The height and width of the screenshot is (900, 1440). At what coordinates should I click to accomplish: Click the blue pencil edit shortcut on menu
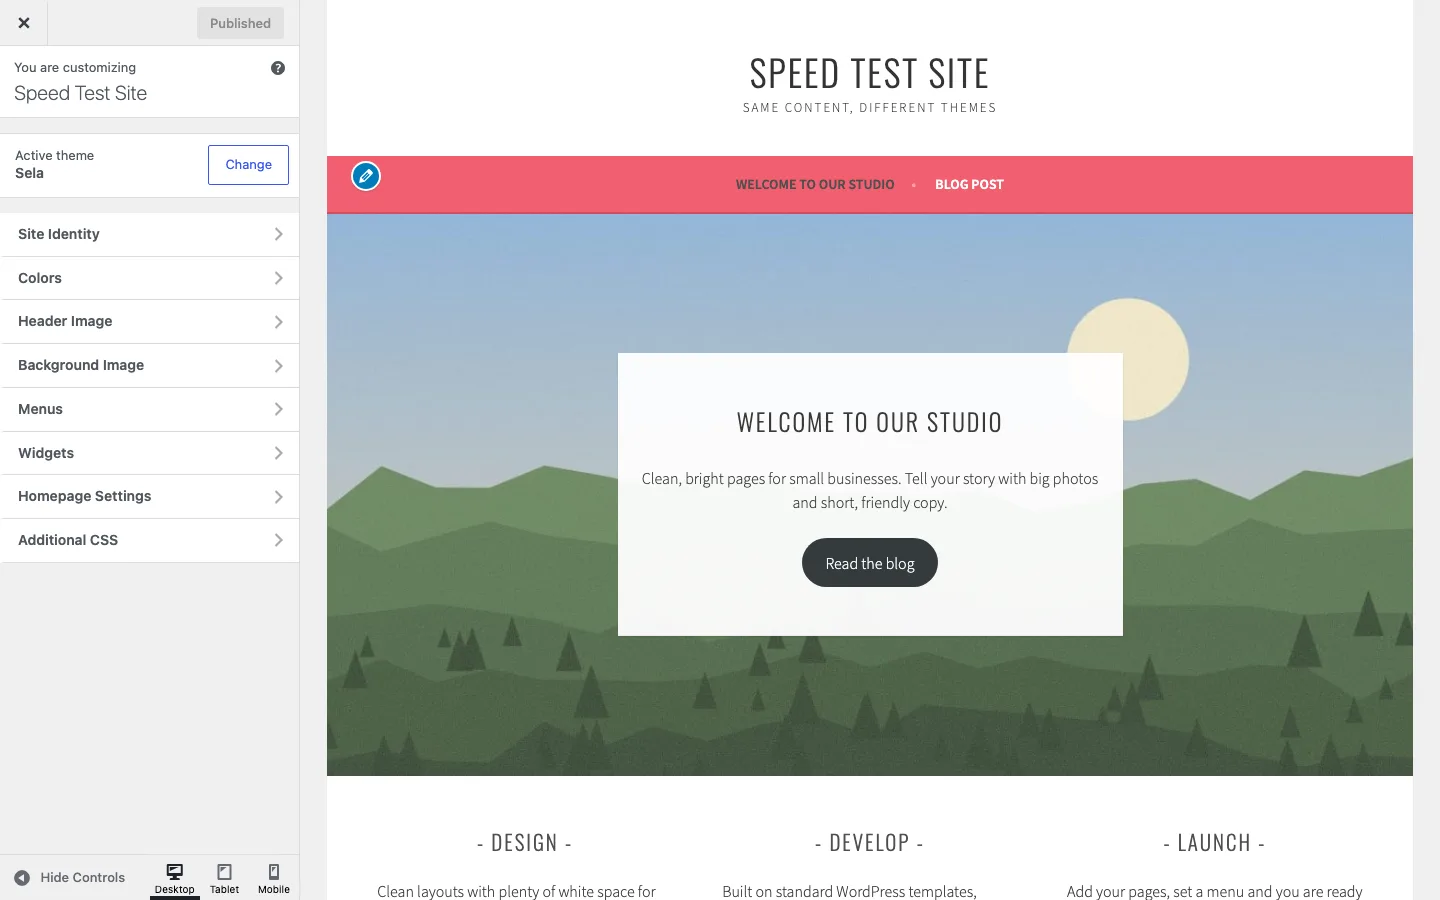point(366,176)
